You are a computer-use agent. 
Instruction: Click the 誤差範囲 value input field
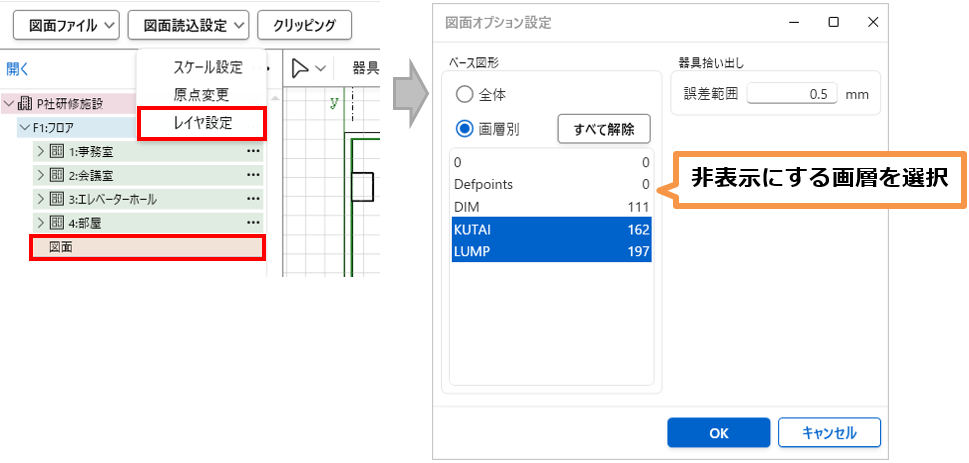point(790,94)
